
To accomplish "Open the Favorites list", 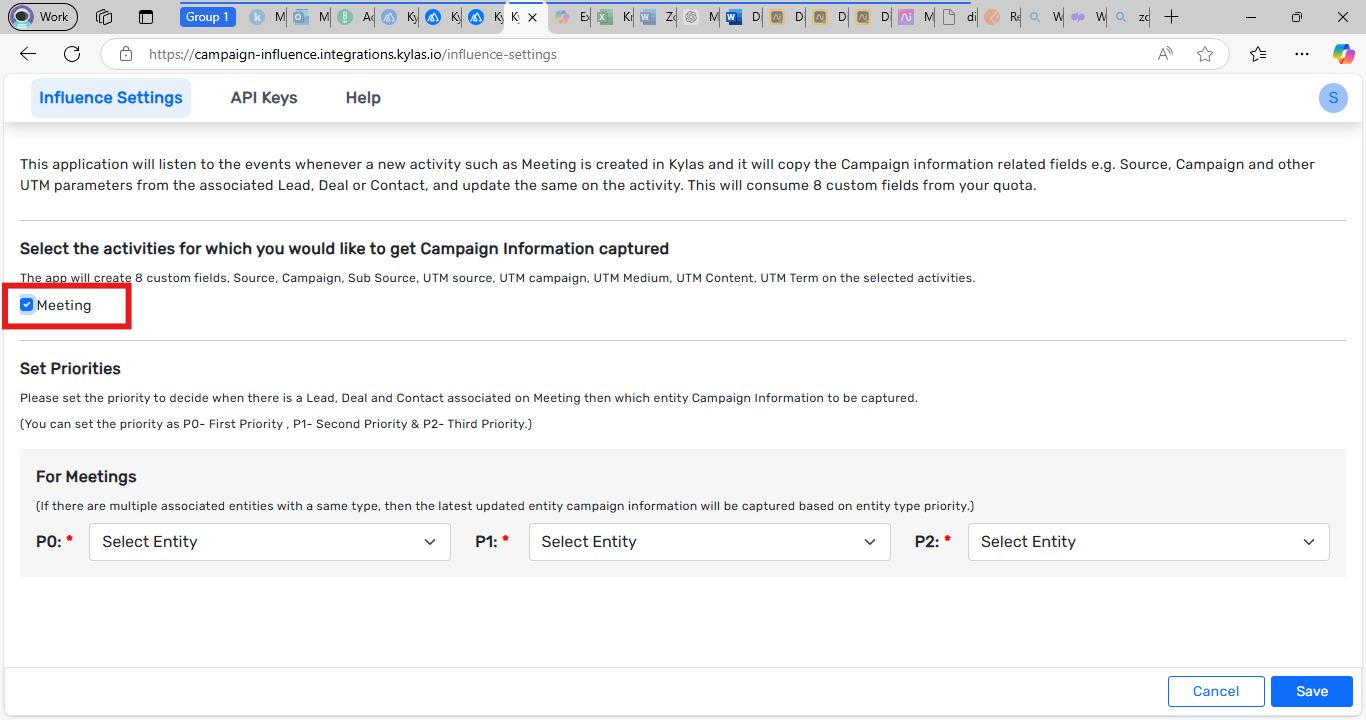I will tap(1258, 54).
